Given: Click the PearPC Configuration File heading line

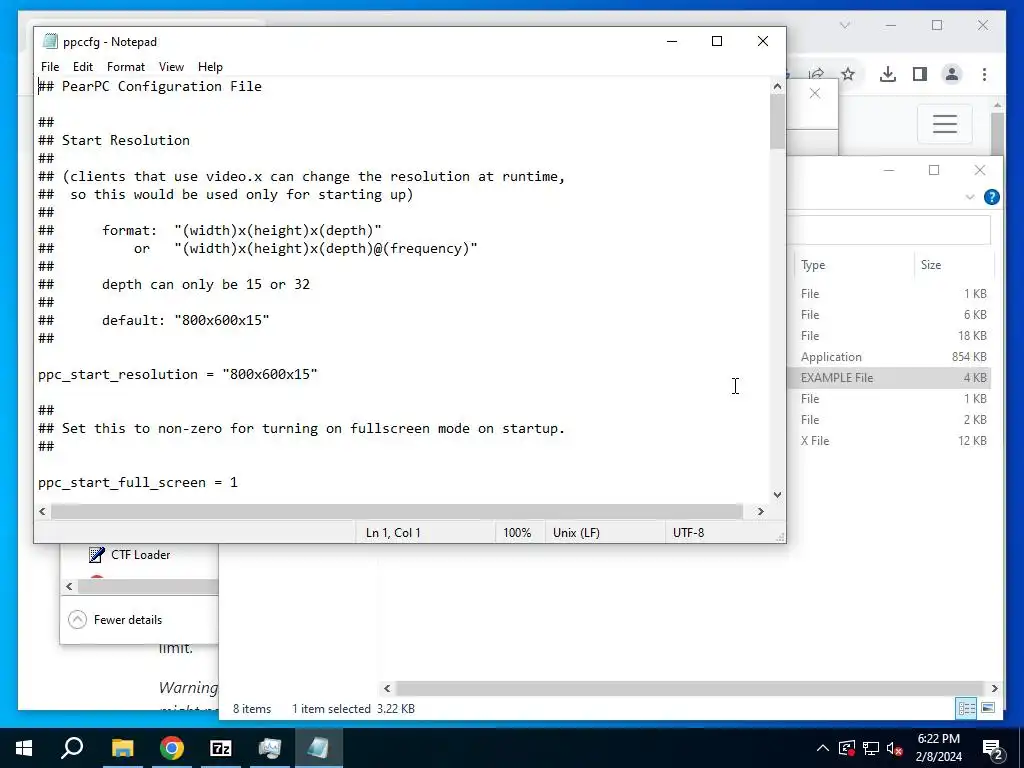Looking at the screenshot, I should pos(150,86).
